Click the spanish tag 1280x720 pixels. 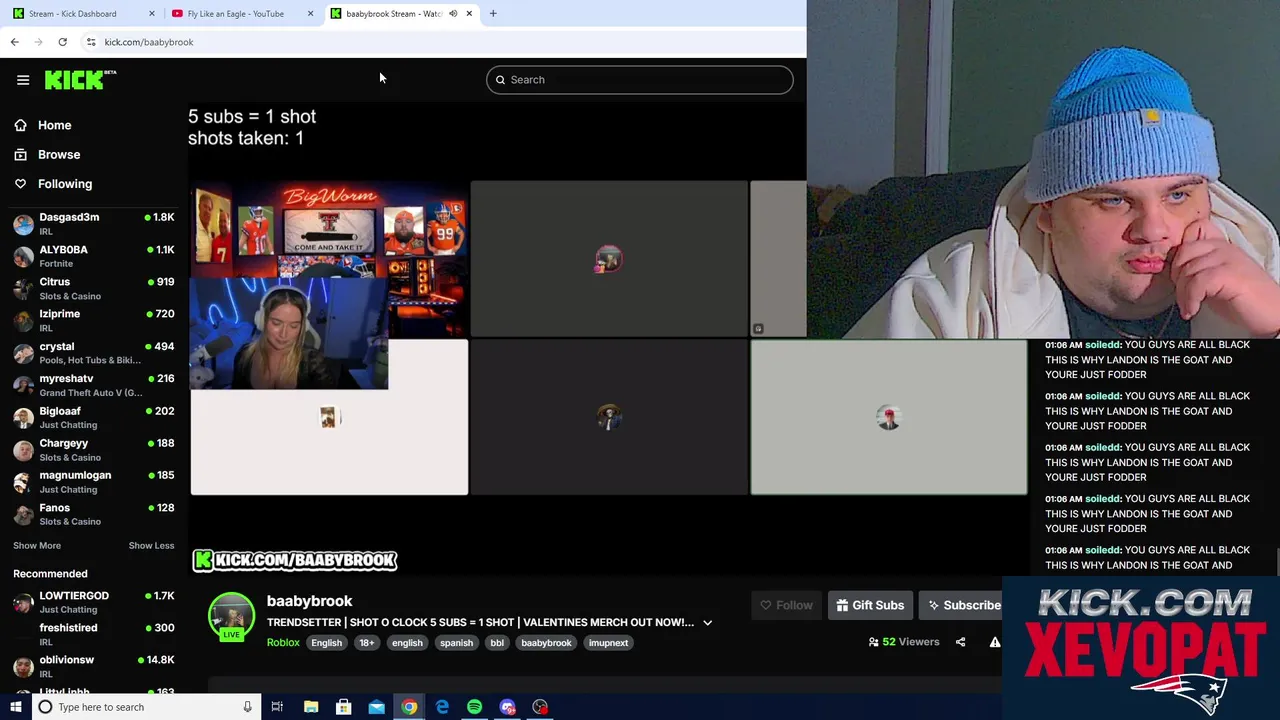tap(456, 643)
